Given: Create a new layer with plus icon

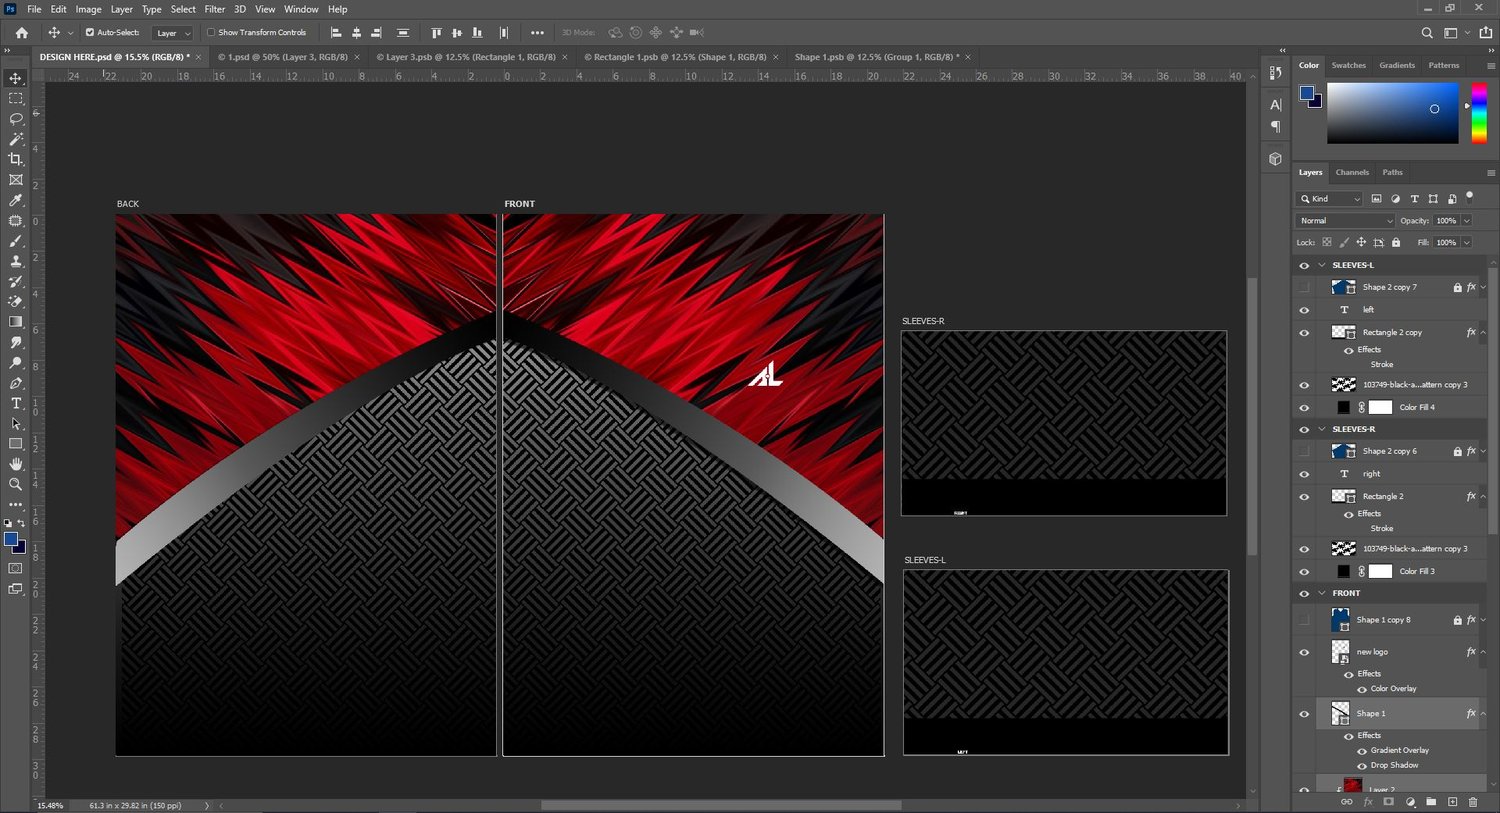Looking at the screenshot, I should click(x=1452, y=802).
